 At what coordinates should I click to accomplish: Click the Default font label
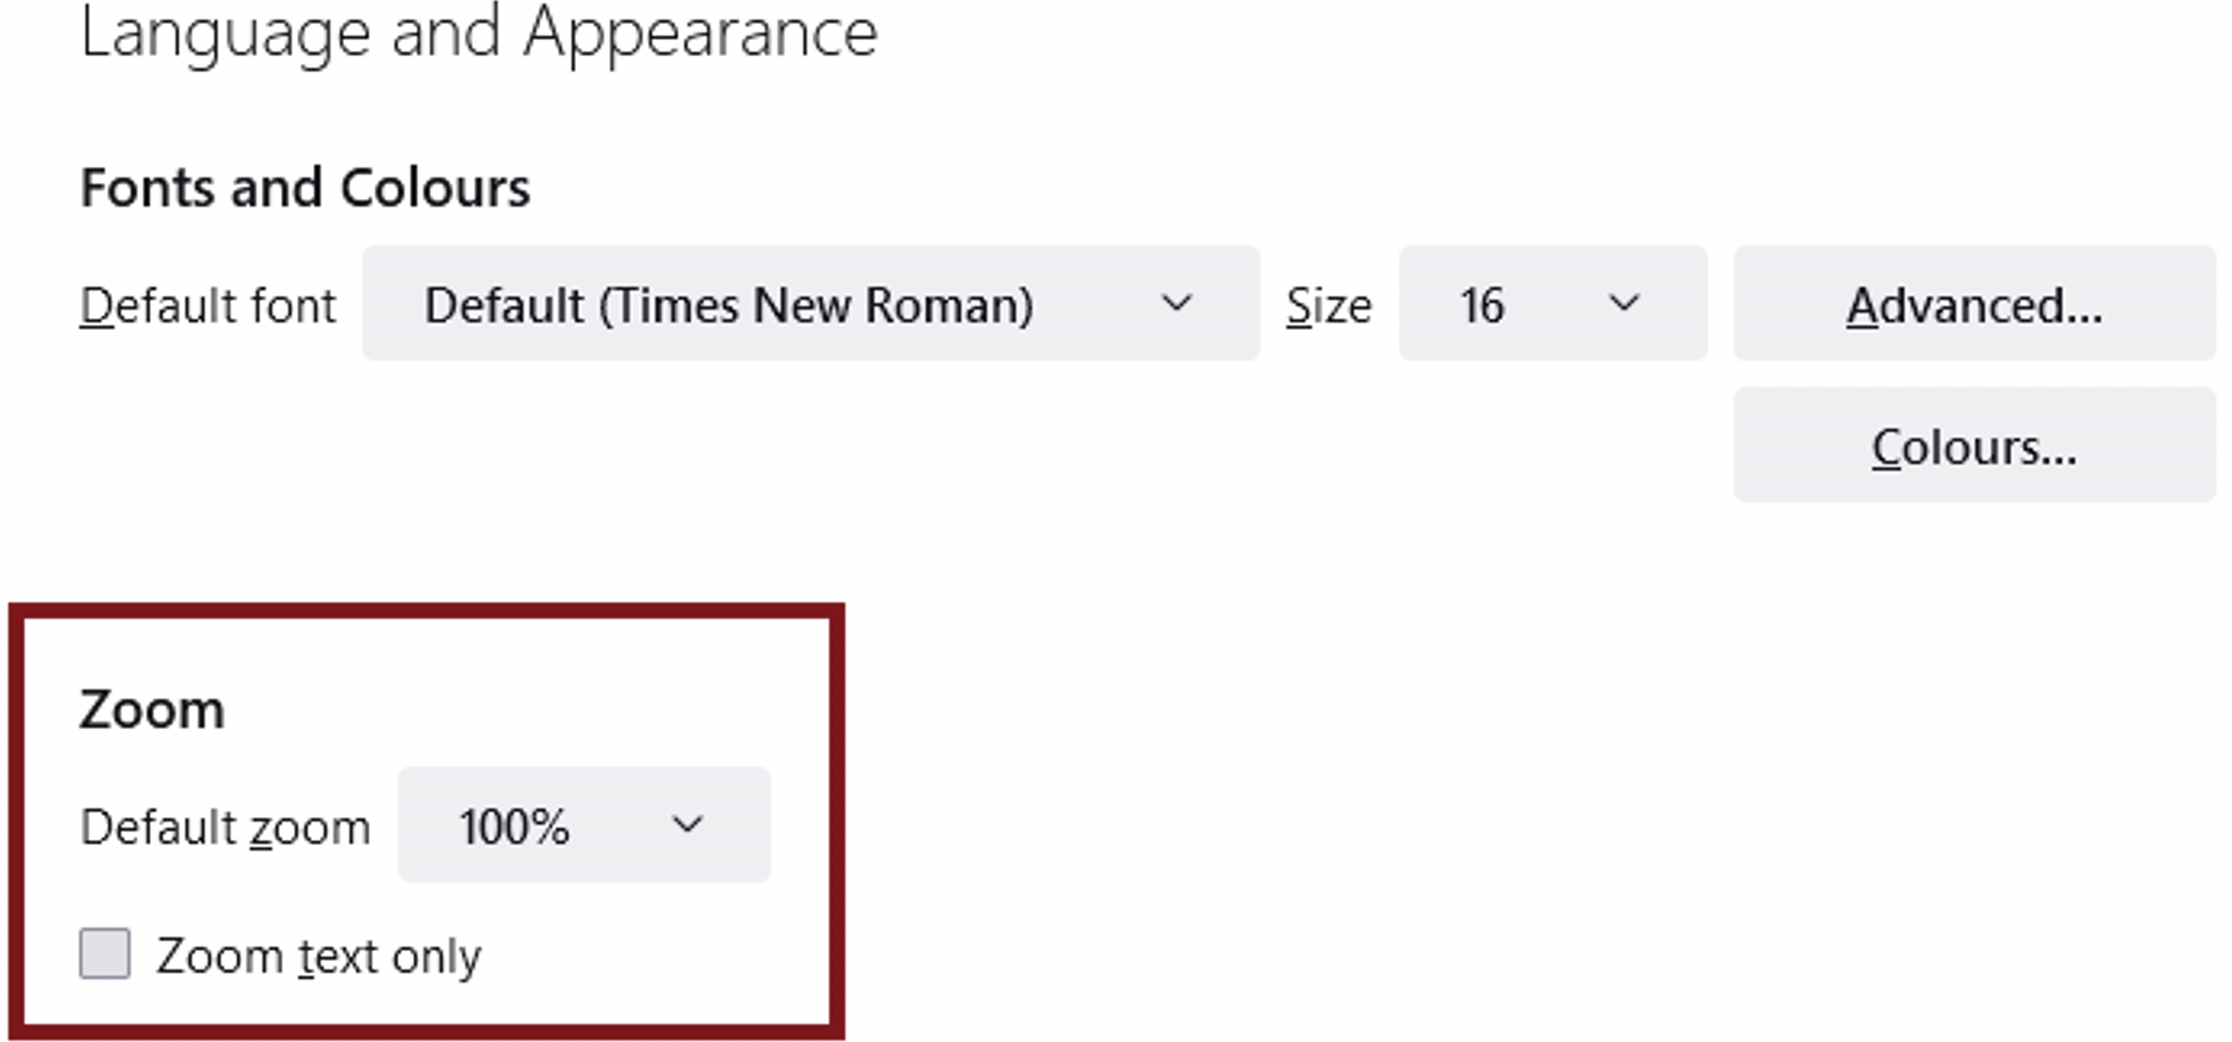(208, 305)
